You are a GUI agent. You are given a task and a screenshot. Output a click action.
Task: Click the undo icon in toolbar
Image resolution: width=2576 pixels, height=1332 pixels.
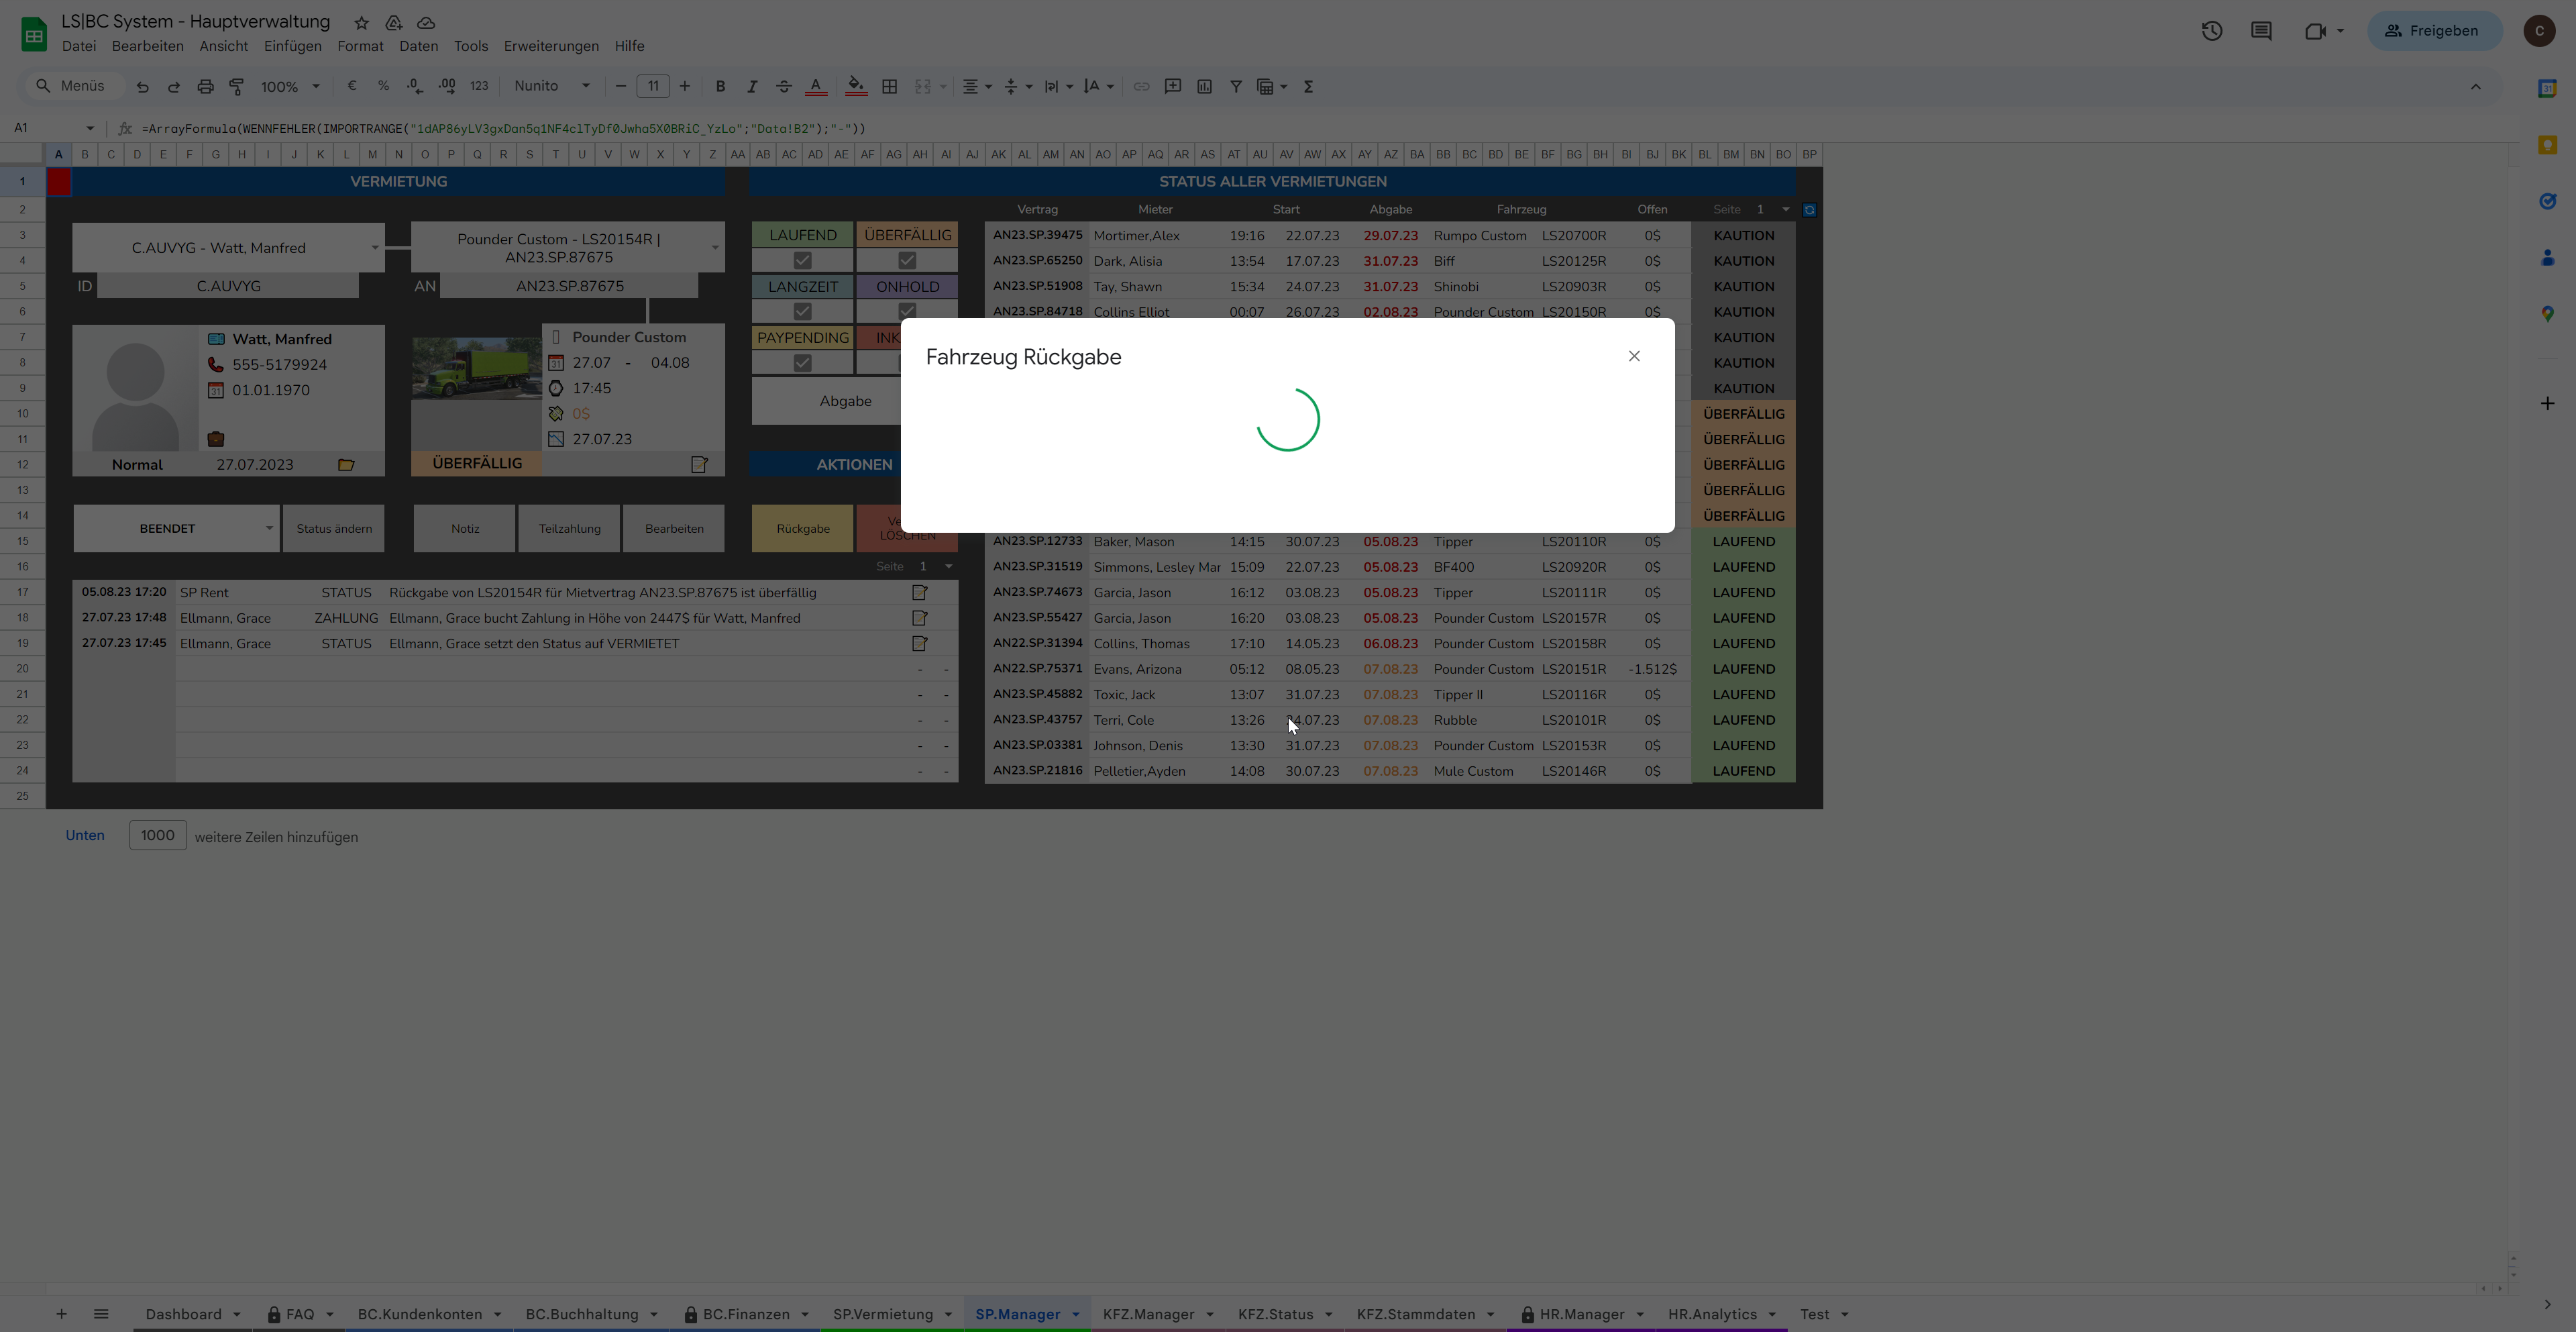(143, 87)
